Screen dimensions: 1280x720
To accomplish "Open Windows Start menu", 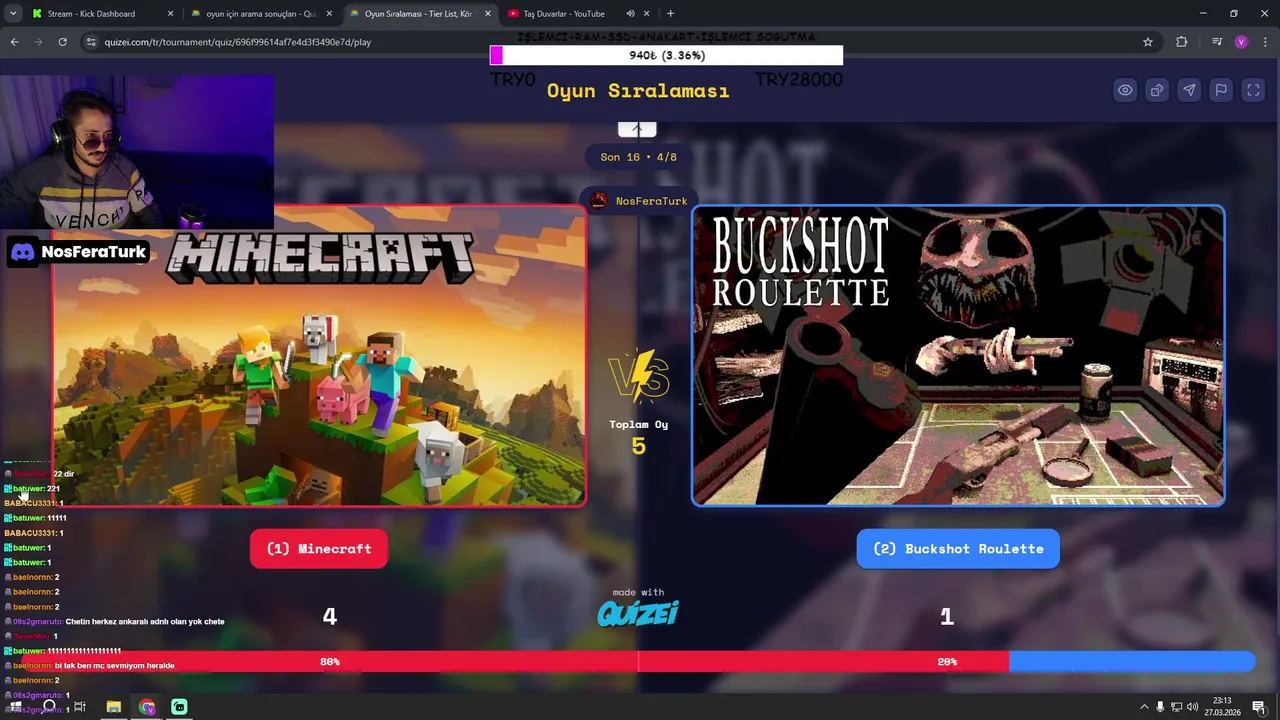I will [x=15, y=707].
